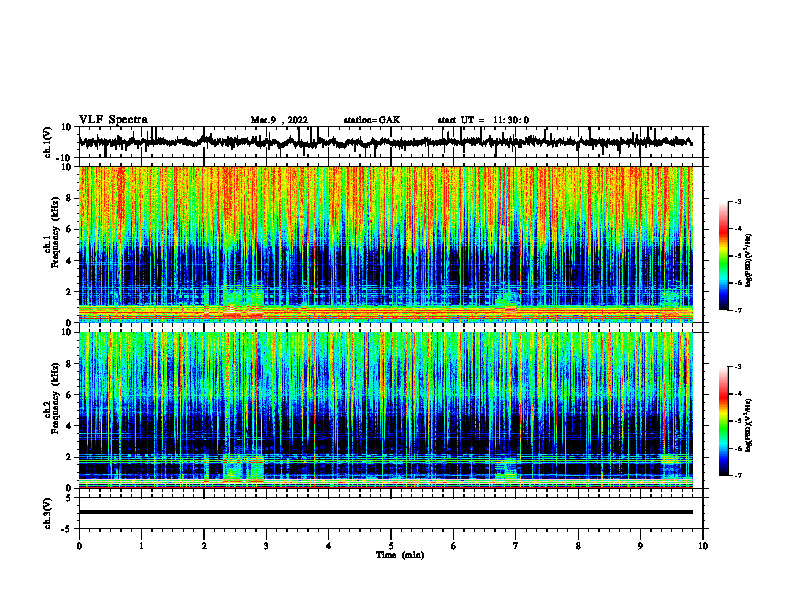The width and height of the screenshot is (792, 612).
Task: Click the flat black ch.3 signal line
Action: pyautogui.click(x=386, y=512)
